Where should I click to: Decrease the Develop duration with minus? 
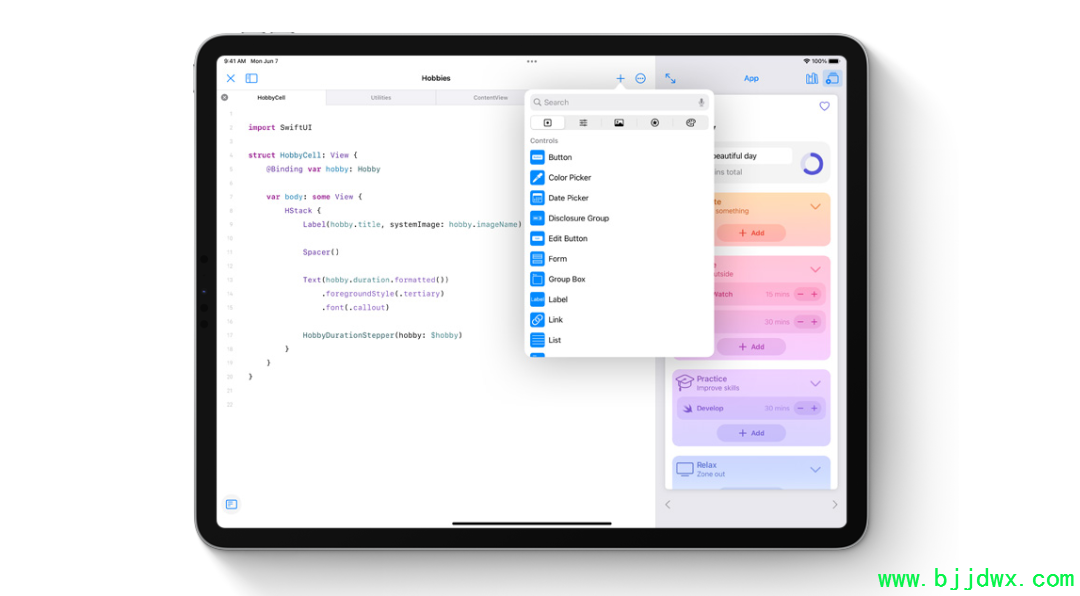tap(800, 409)
